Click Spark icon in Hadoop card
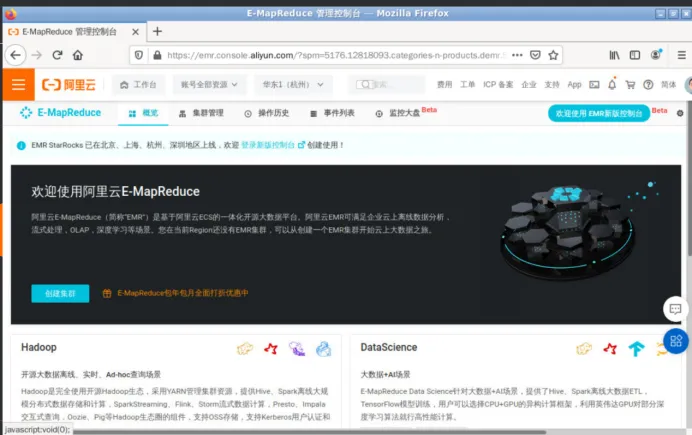This screenshot has width=692, height=435. point(271,349)
